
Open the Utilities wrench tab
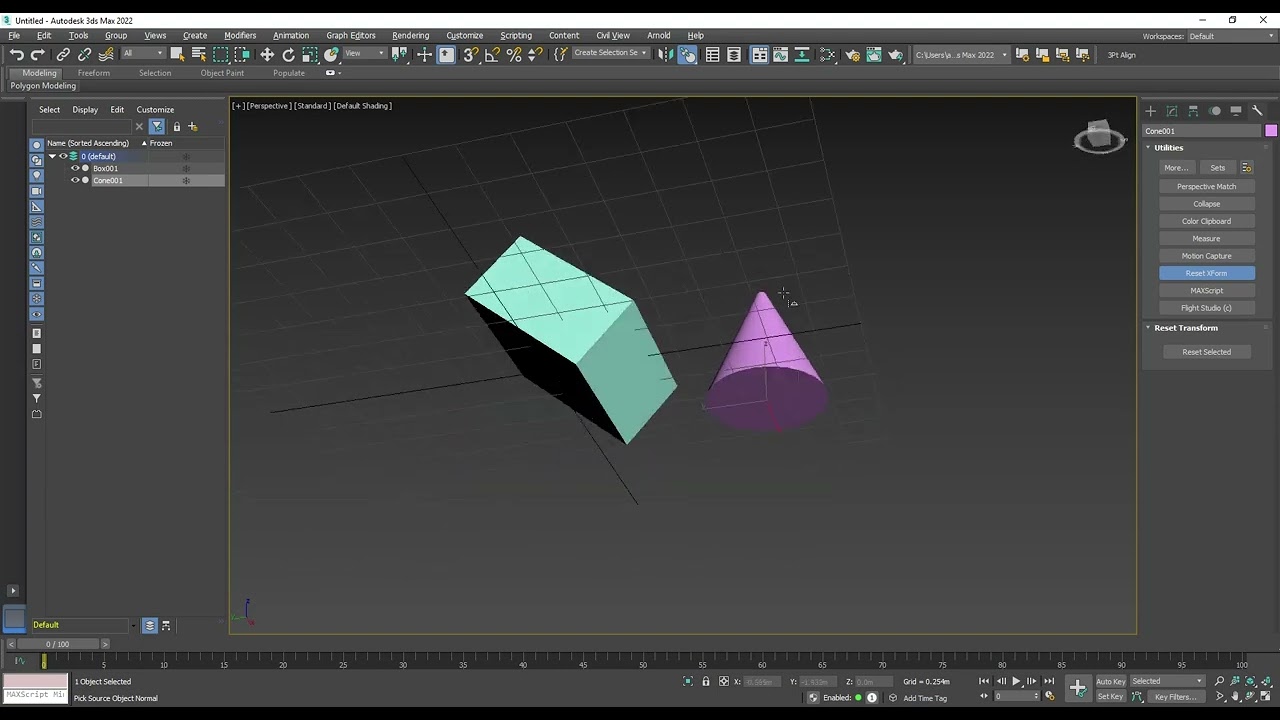click(x=1257, y=111)
